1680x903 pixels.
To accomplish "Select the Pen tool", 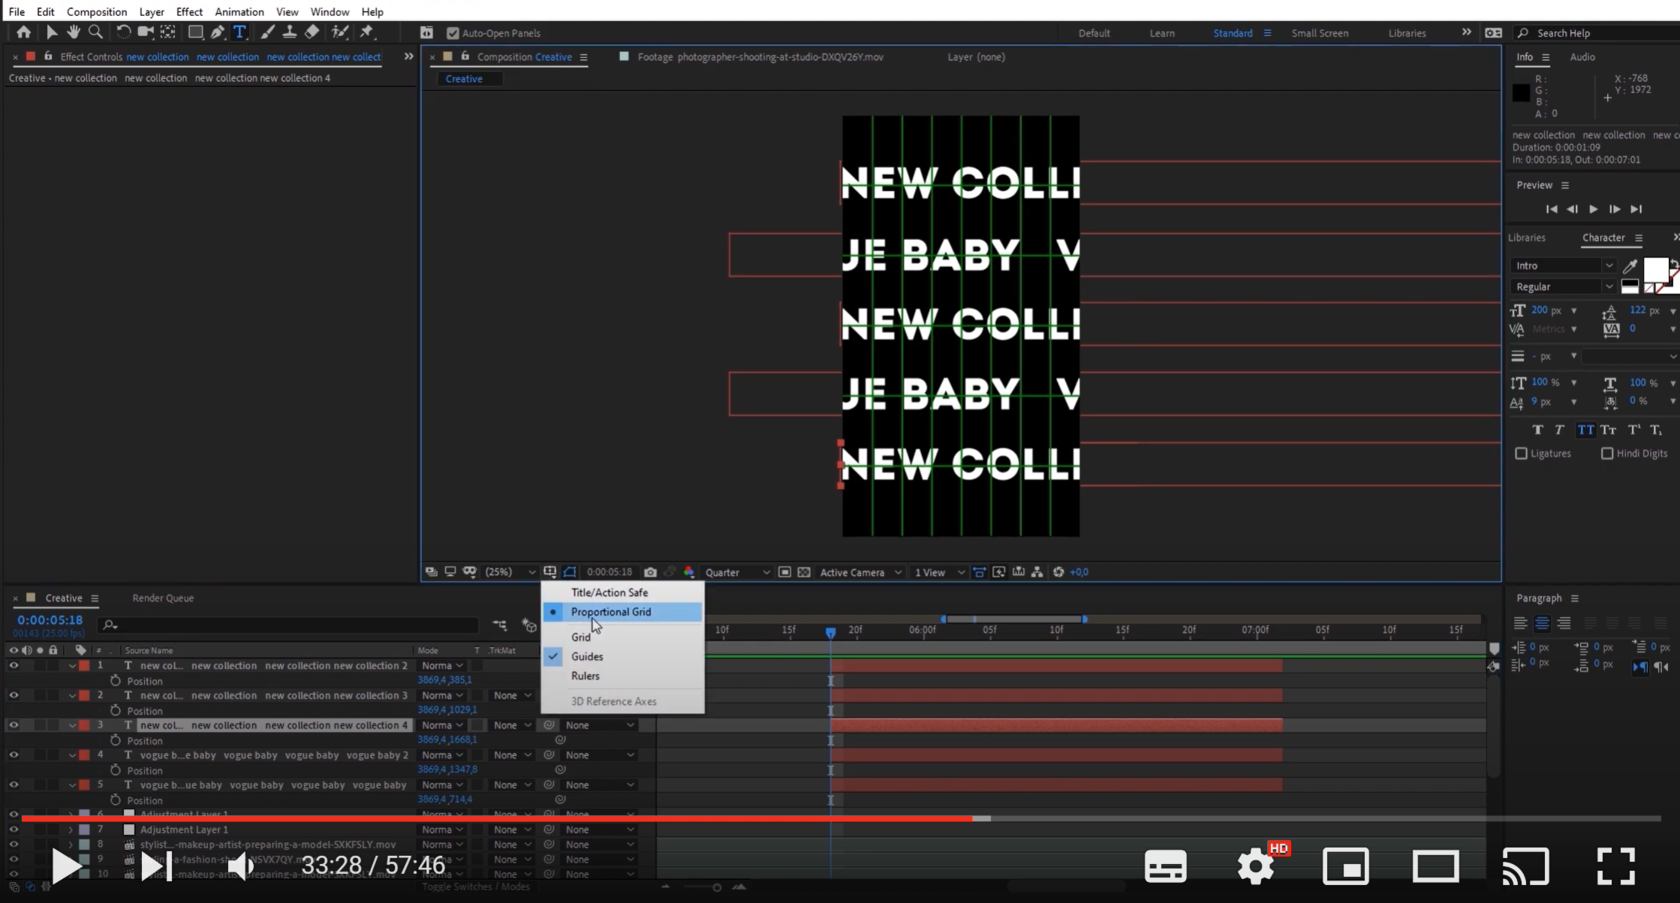I will pyautogui.click(x=217, y=32).
